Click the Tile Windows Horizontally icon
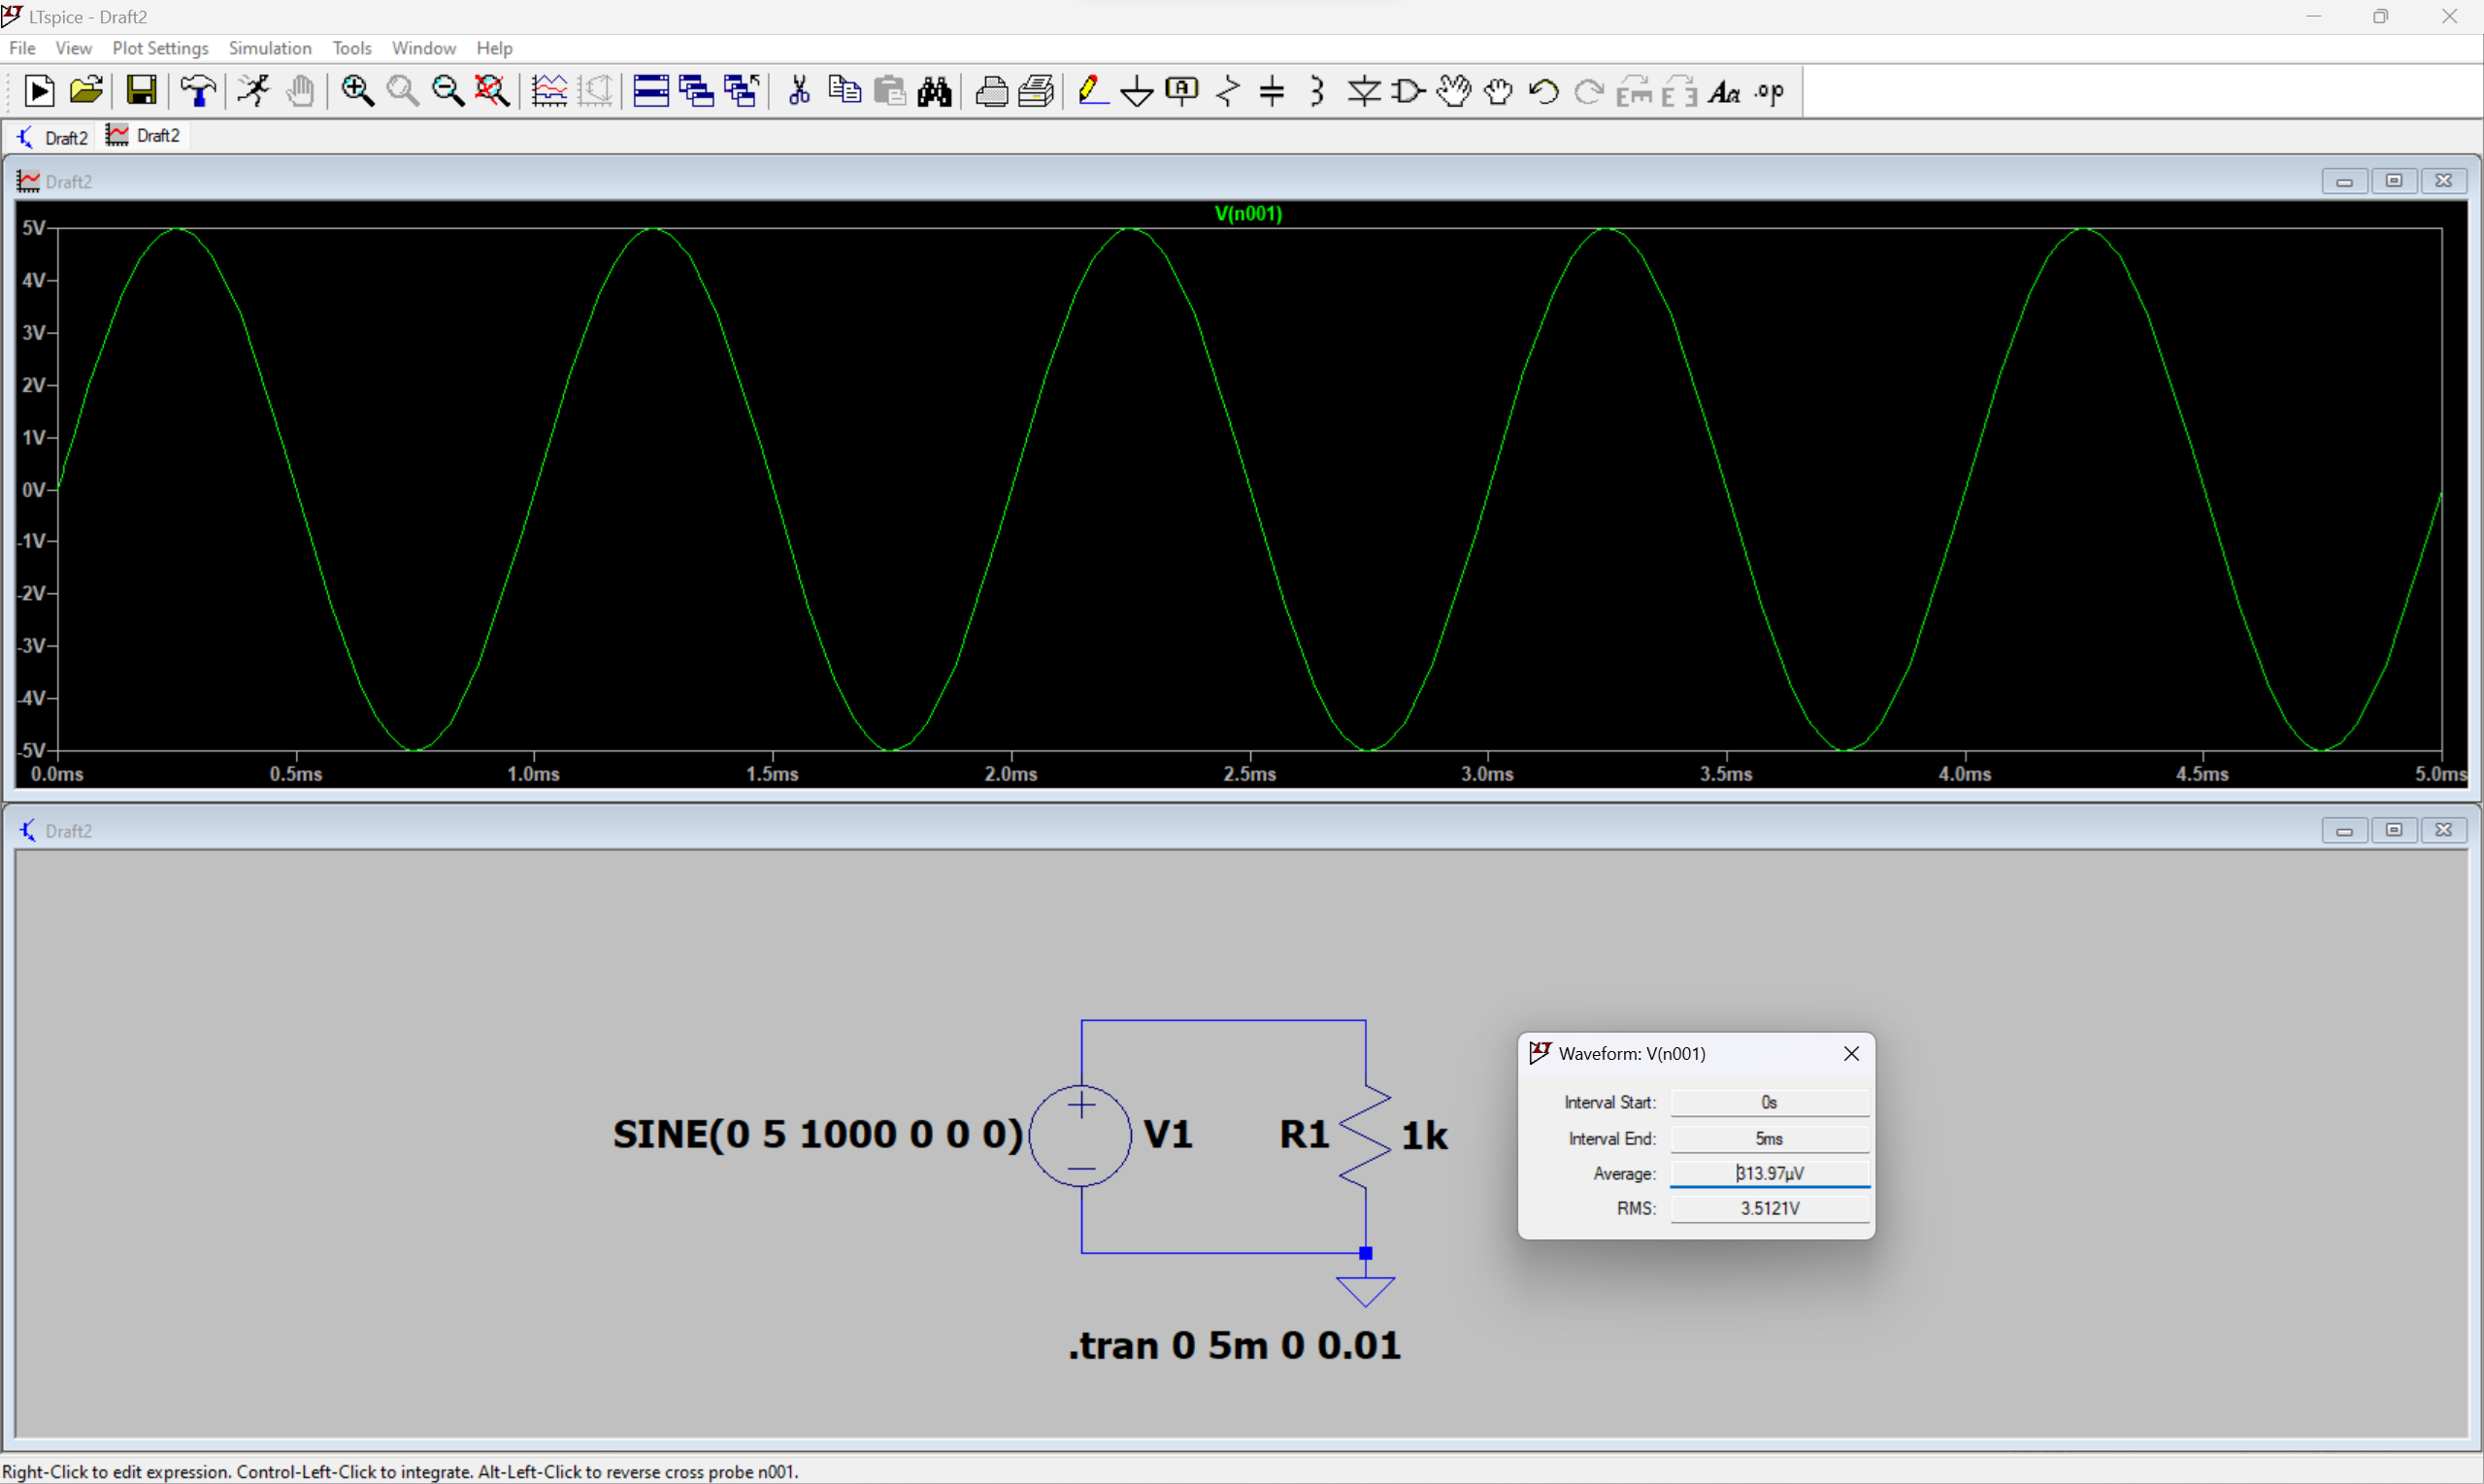 click(651, 91)
